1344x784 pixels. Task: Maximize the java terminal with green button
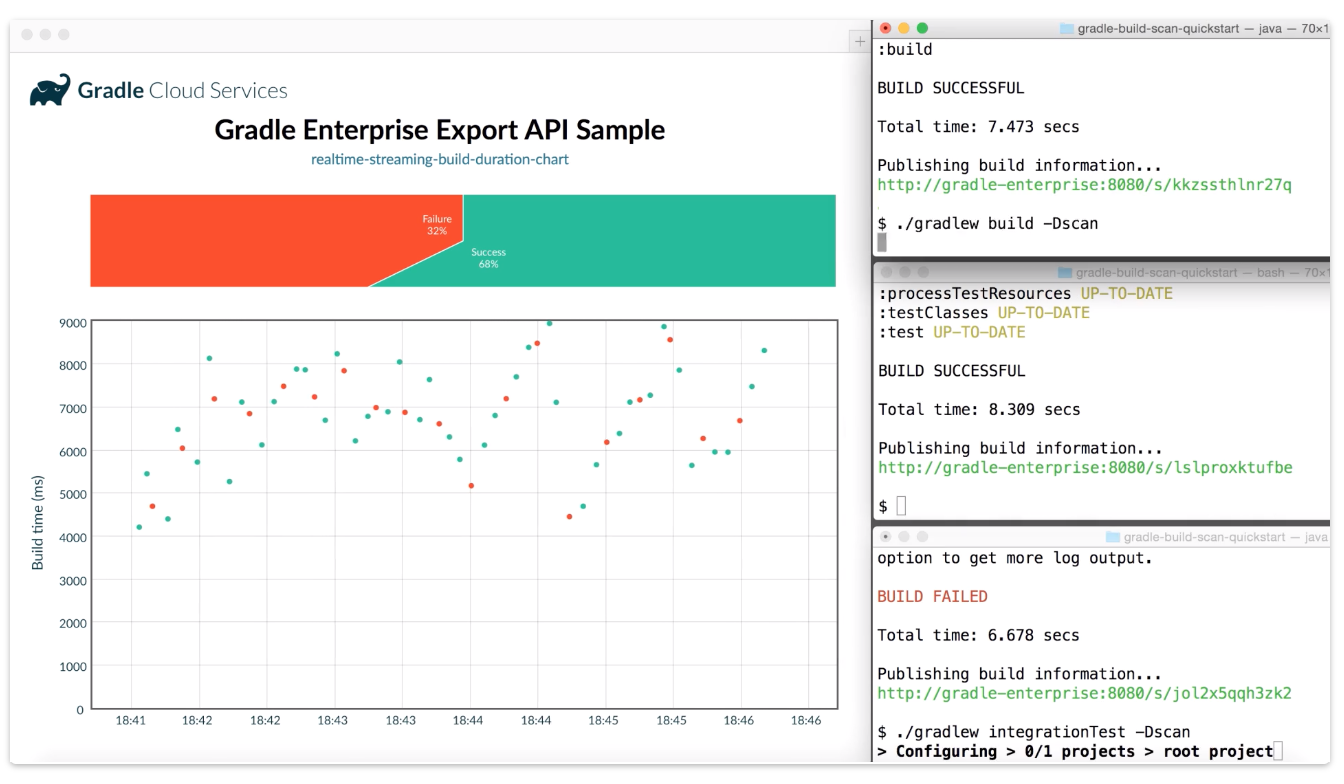click(x=922, y=29)
